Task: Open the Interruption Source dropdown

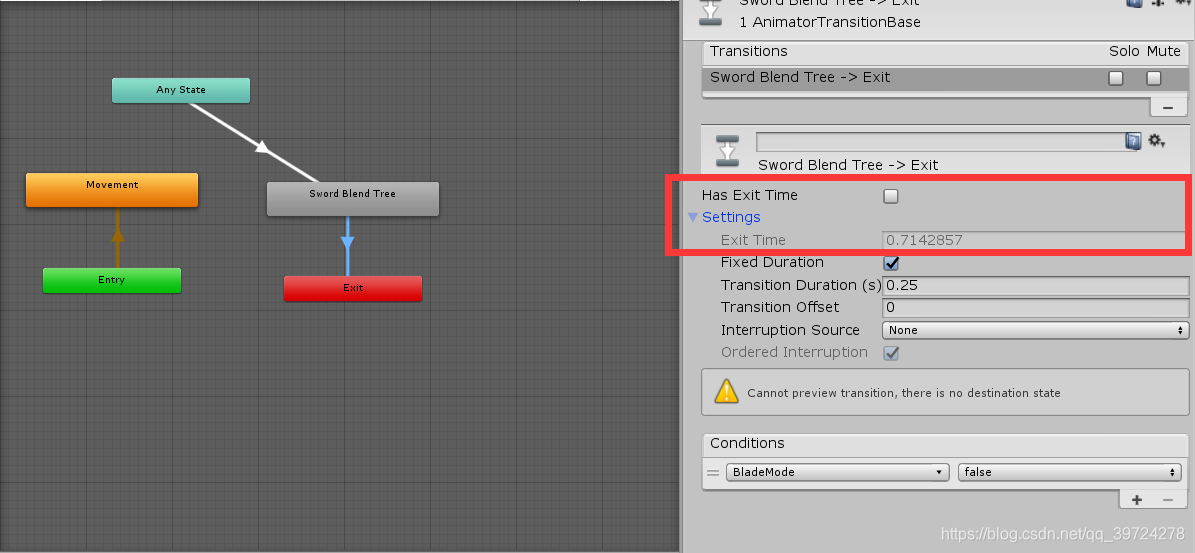Action: tap(1036, 330)
